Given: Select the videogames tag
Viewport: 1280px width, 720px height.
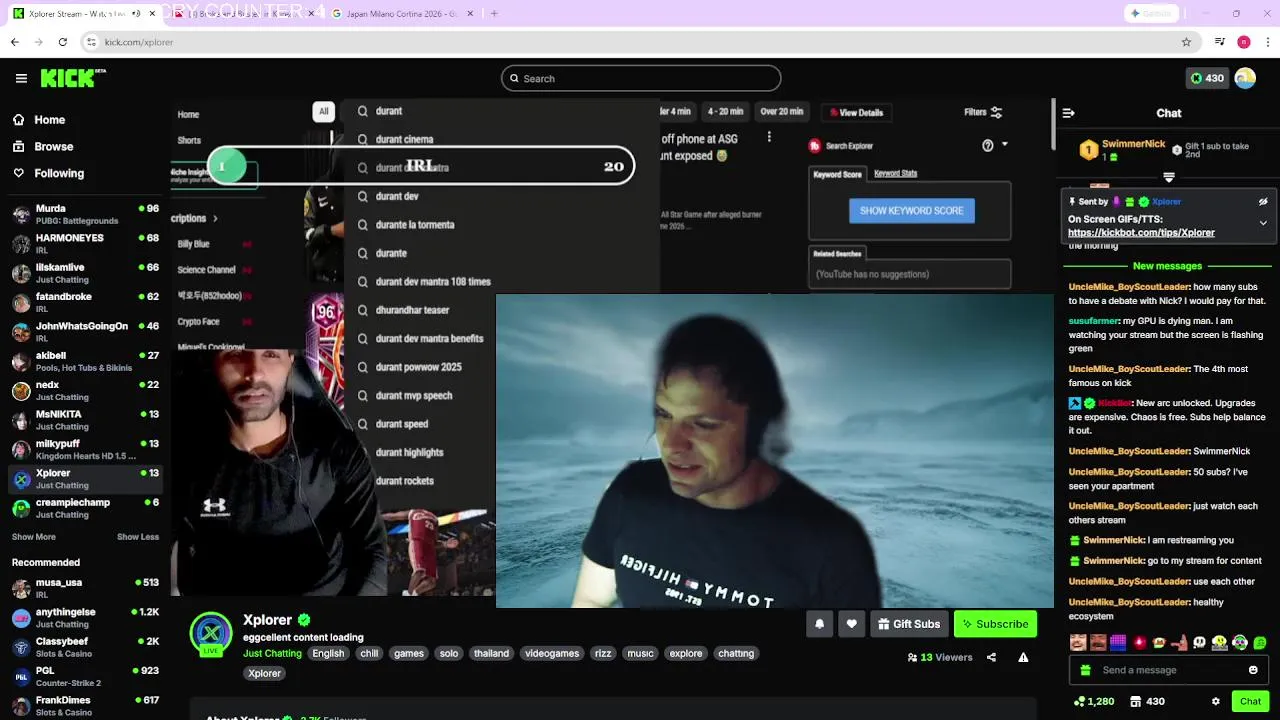Looking at the screenshot, I should coord(552,653).
